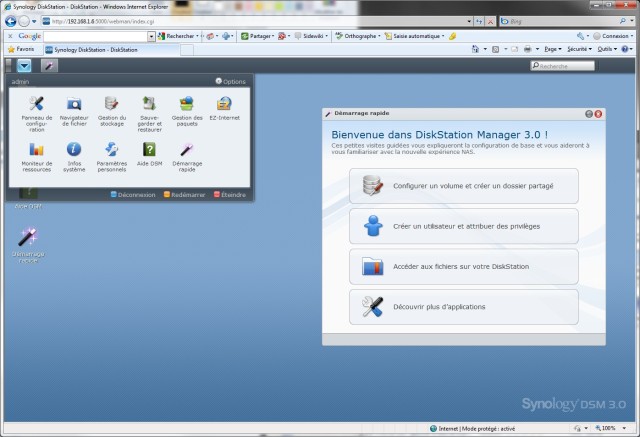
Task: Click Éteindre to shut down
Action: [230, 195]
